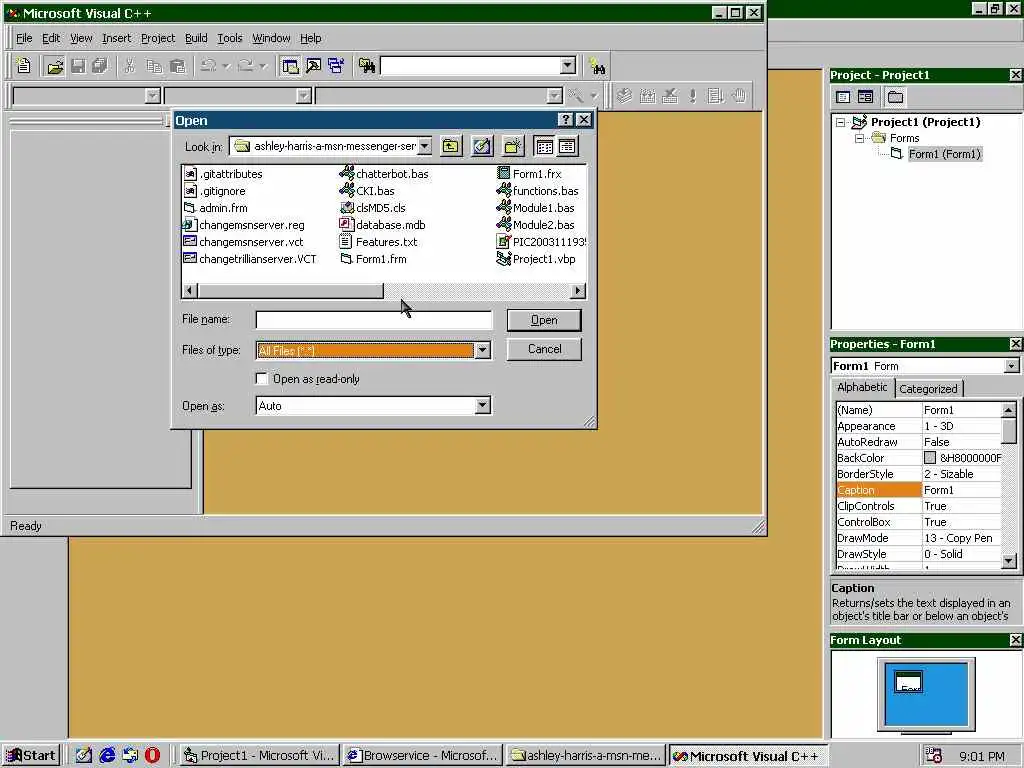Click the Copy toolbar icon

154,66
